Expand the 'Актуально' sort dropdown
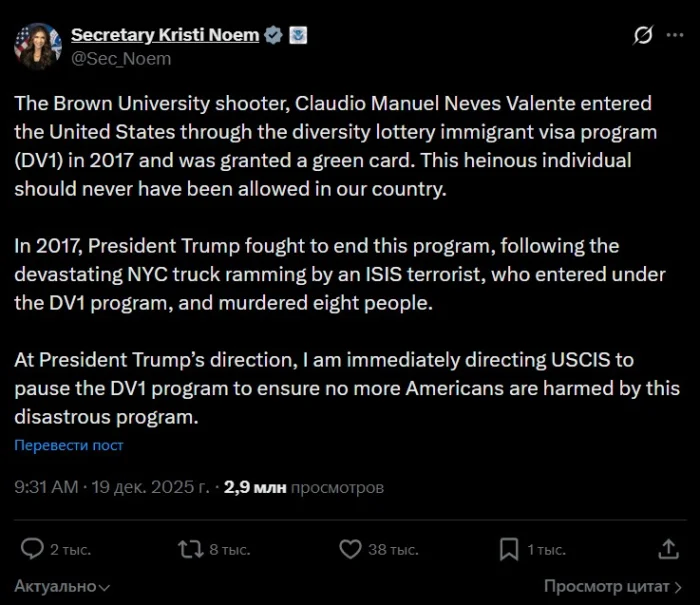The image size is (700, 605). (61, 587)
